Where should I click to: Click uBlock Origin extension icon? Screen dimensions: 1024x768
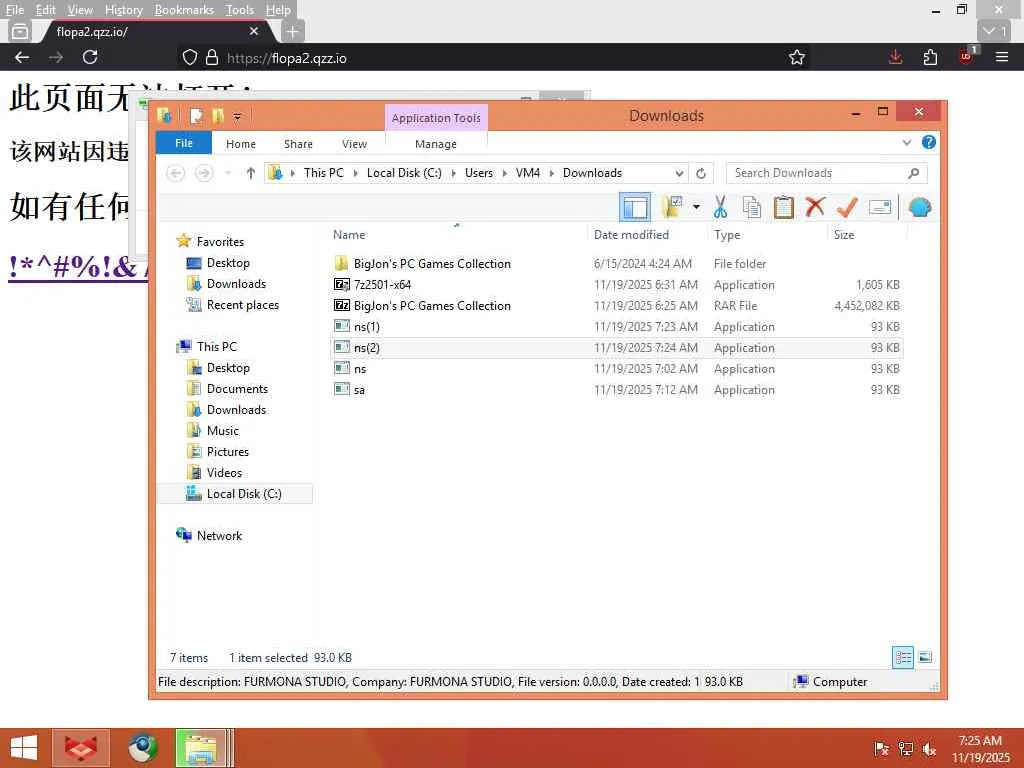pyautogui.click(x=966, y=56)
